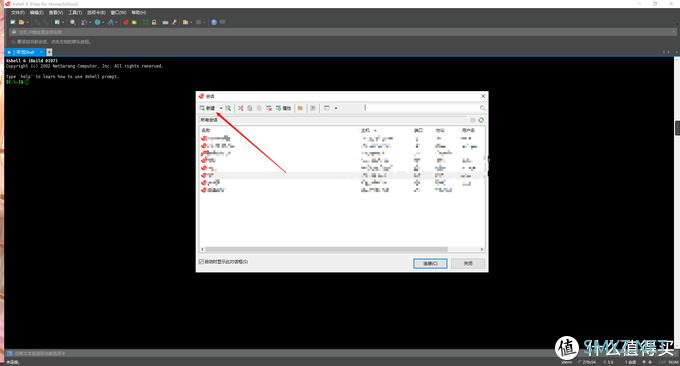The image size is (680, 366).
Task: Click the 所有会话 path bar
Action: pyautogui.click(x=333, y=120)
